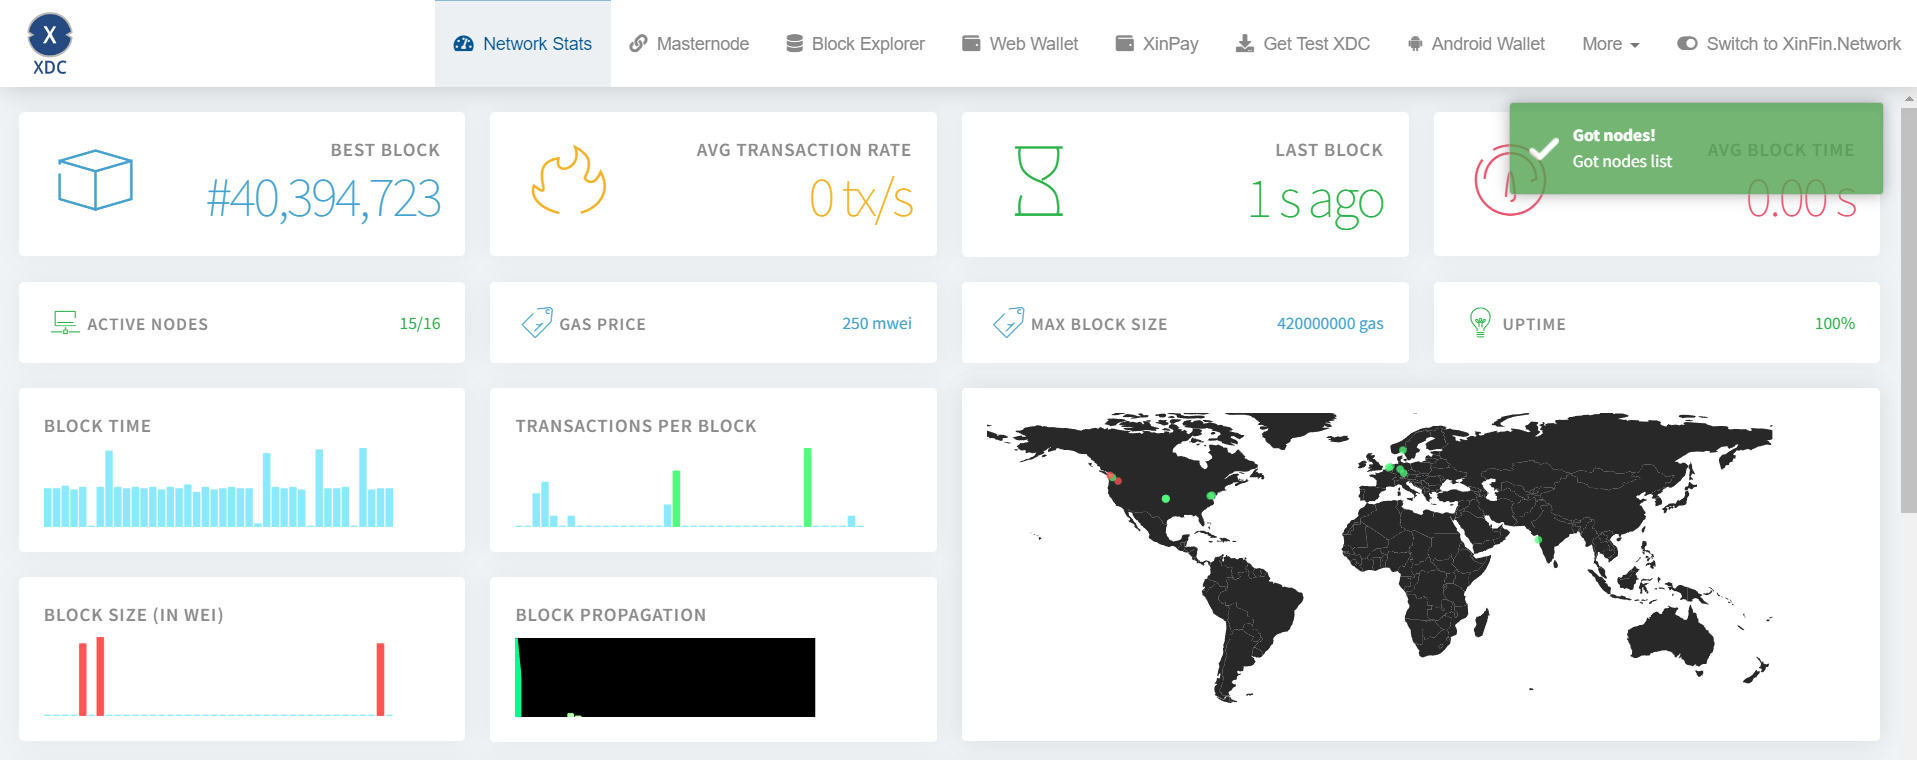Click the Block Propagation histogram
The height and width of the screenshot is (760, 1917).
(665, 677)
